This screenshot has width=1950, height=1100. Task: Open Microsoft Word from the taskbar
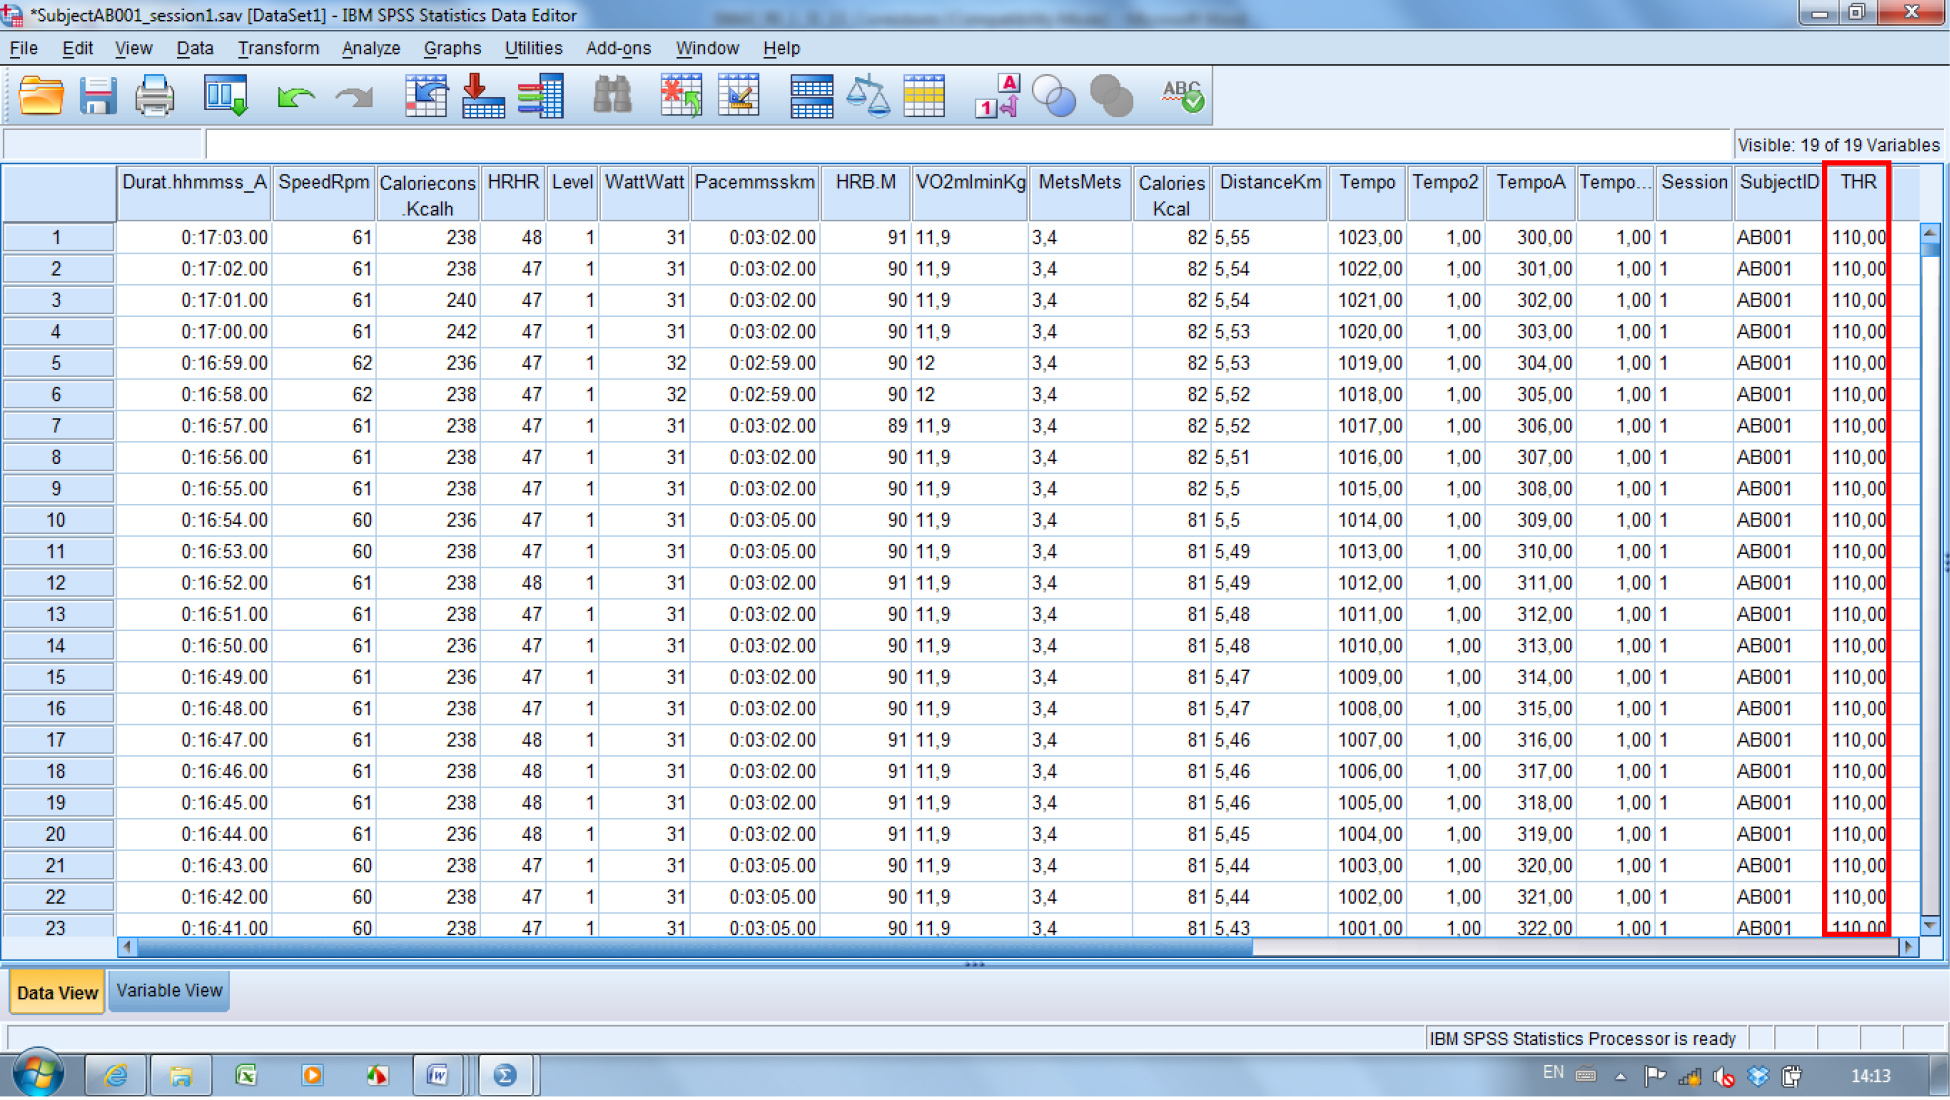pyautogui.click(x=437, y=1076)
